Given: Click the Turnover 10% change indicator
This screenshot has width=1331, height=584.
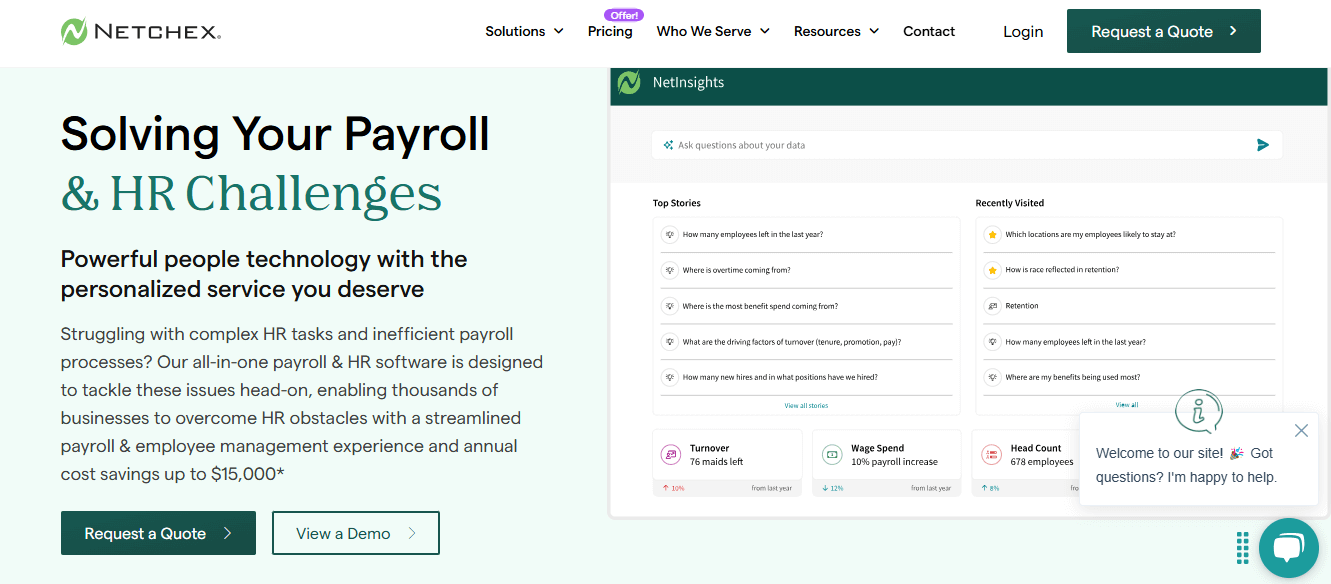Looking at the screenshot, I should [673, 488].
